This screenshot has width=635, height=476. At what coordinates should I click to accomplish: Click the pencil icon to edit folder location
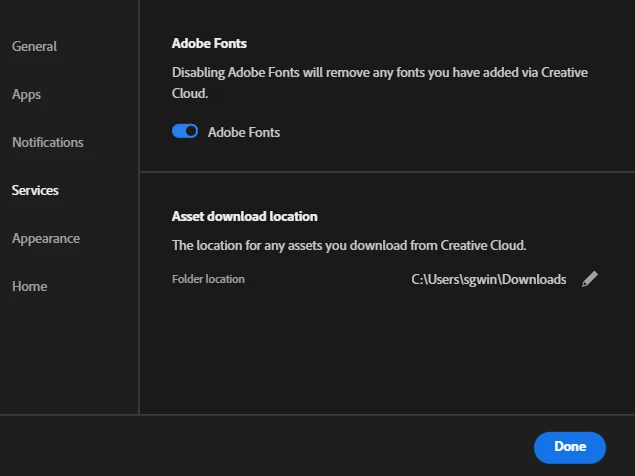pos(590,279)
